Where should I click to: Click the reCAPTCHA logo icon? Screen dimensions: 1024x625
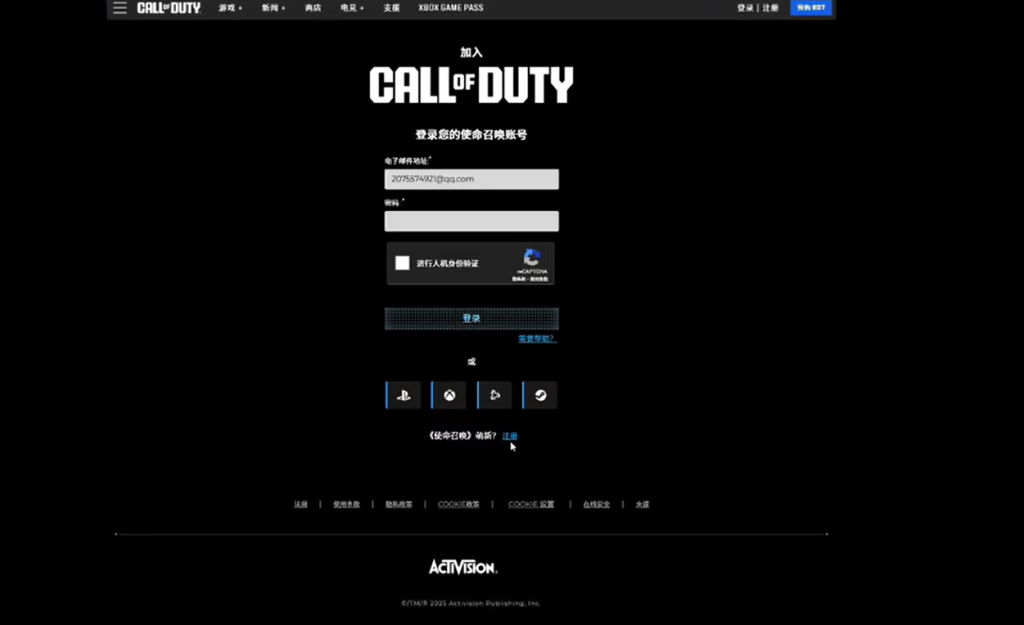click(531, 258)
